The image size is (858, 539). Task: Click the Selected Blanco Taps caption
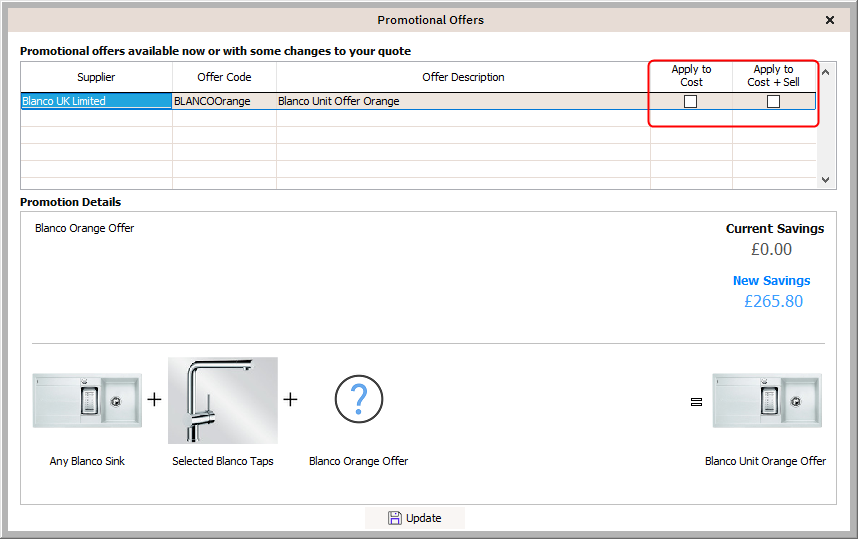[x=223, y=461]
